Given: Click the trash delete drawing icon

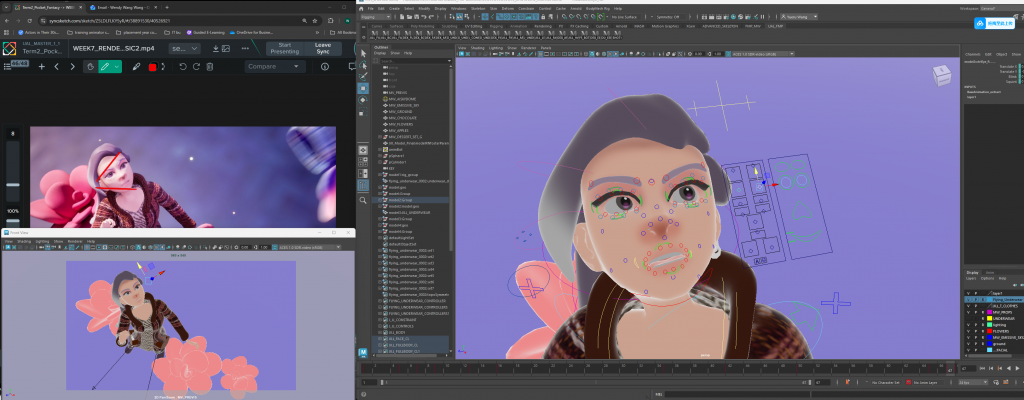Looking at the screenshot, I should click(x=209, y=67).
